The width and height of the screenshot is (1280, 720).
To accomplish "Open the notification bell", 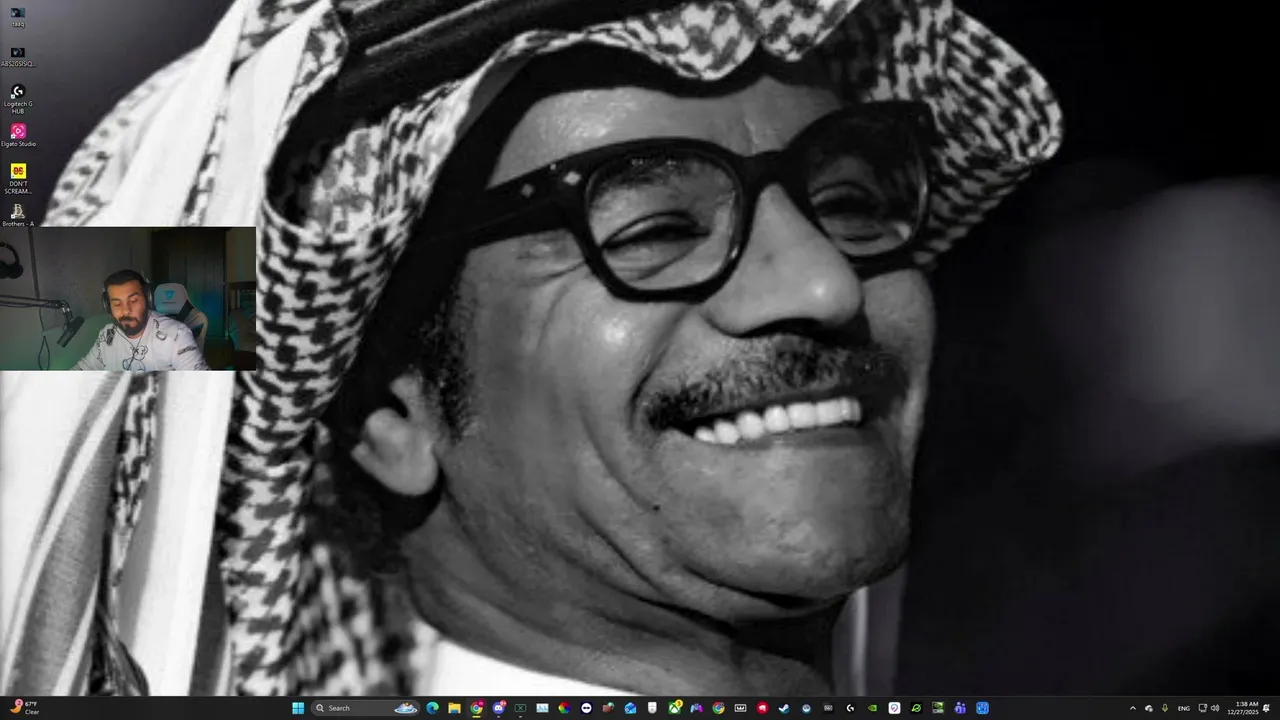I will (x=1267, y=708).
